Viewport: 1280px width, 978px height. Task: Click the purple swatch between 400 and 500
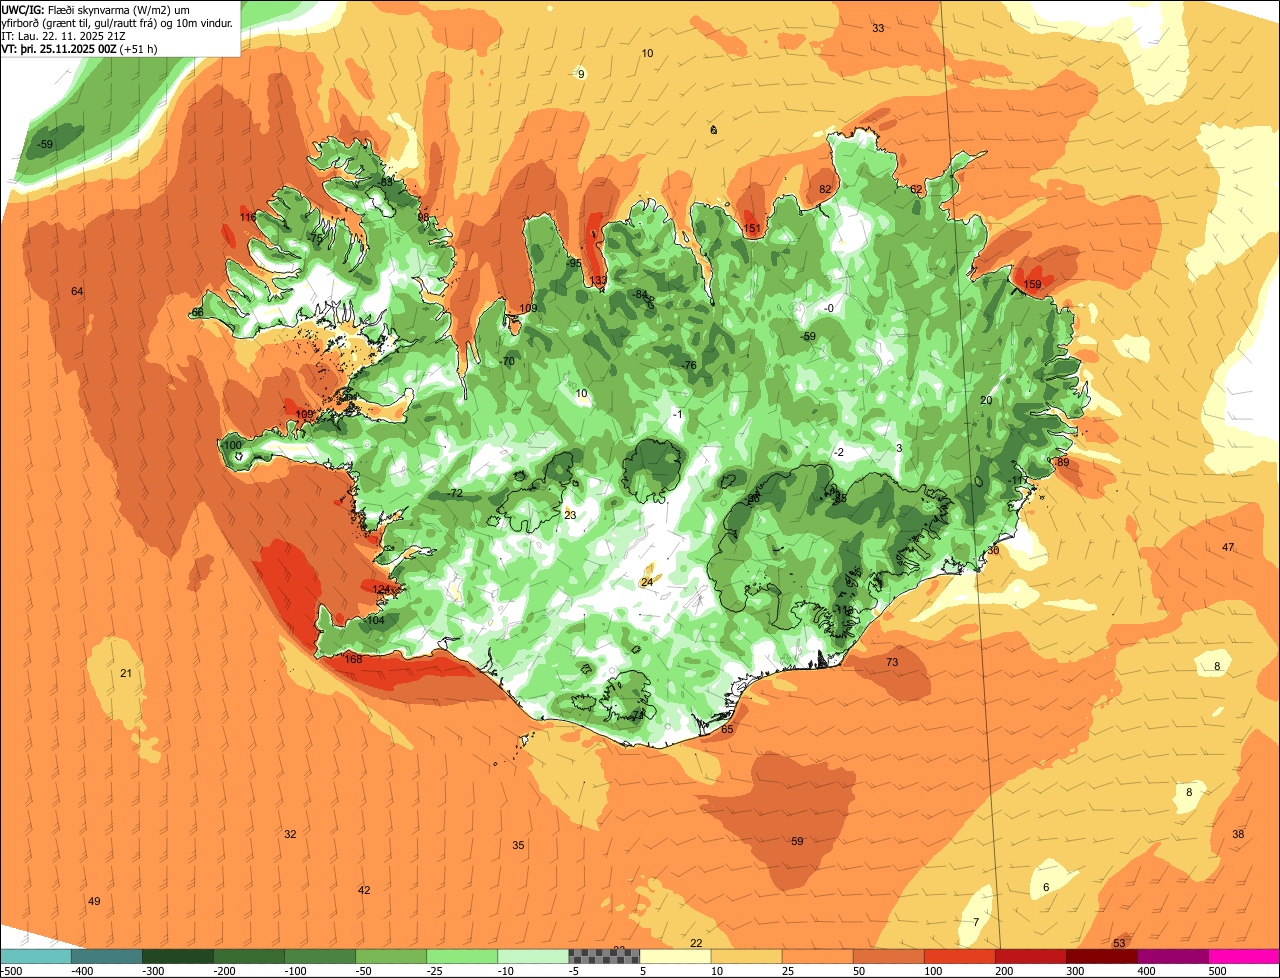pyautogui.click(x=1172, y=956)
